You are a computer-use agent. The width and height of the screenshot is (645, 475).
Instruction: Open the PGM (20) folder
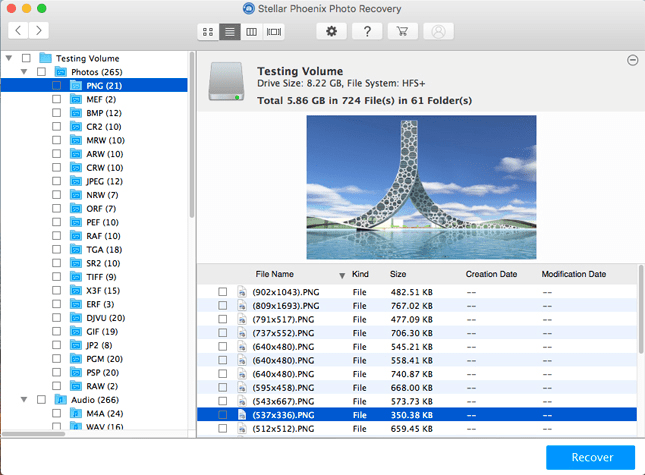(x=104, y=359)
